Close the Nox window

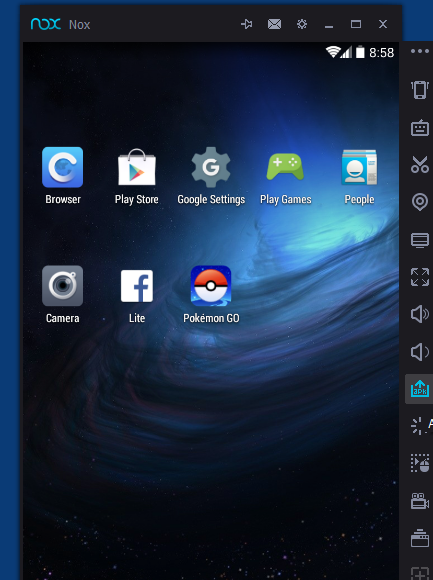[383, 24]
